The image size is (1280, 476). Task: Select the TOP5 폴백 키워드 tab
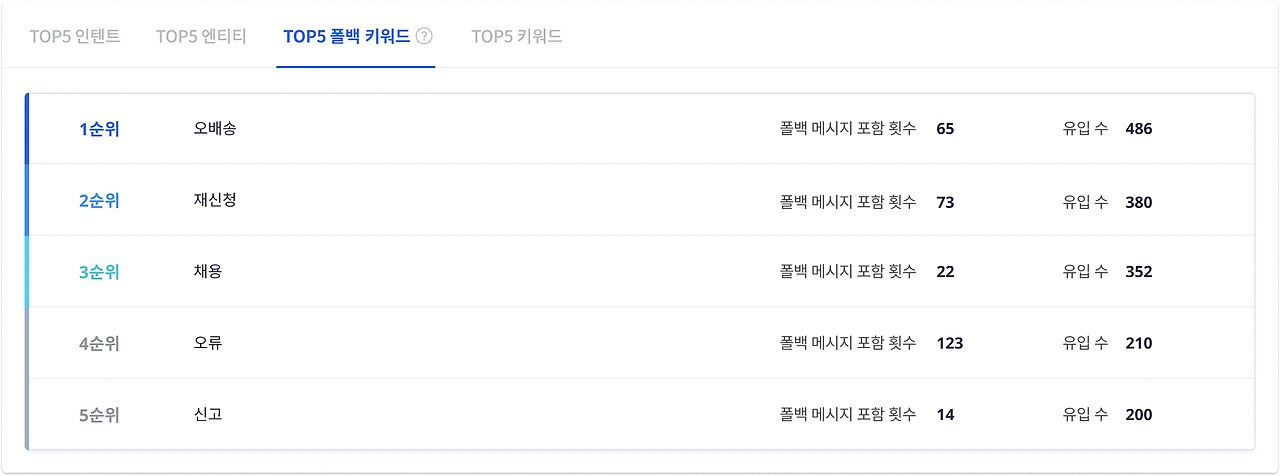coord(346,37)
